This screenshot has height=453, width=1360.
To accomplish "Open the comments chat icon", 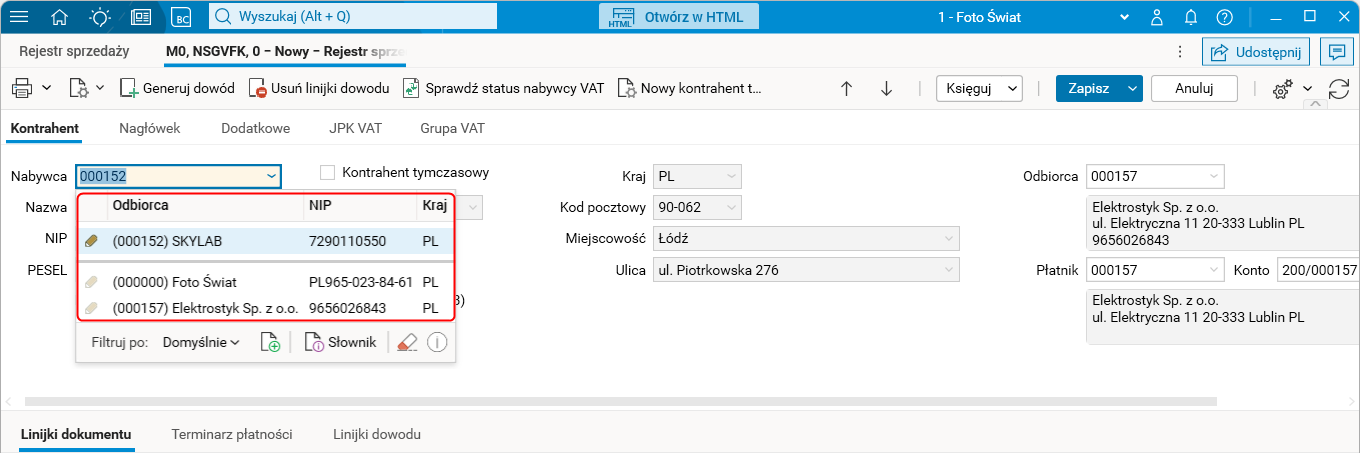I will click(x=1335, y=52).
